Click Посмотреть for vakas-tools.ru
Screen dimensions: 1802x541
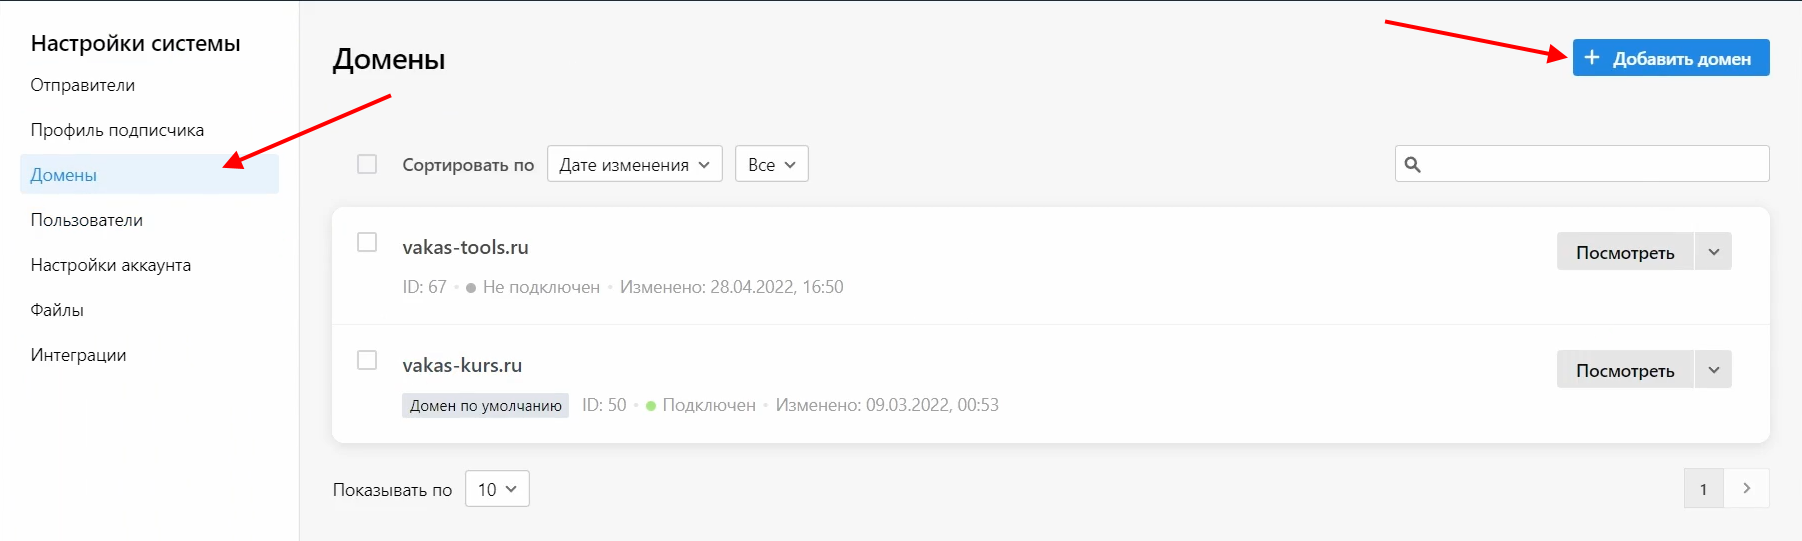click(x=1624, y=252)
